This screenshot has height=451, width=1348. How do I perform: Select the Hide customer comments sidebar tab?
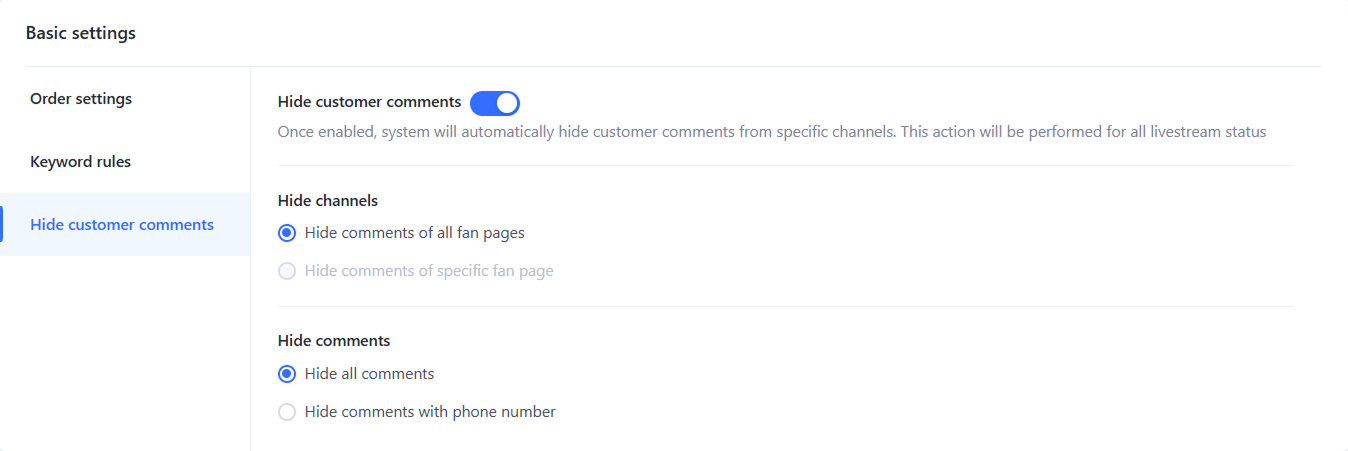(122, 225)
